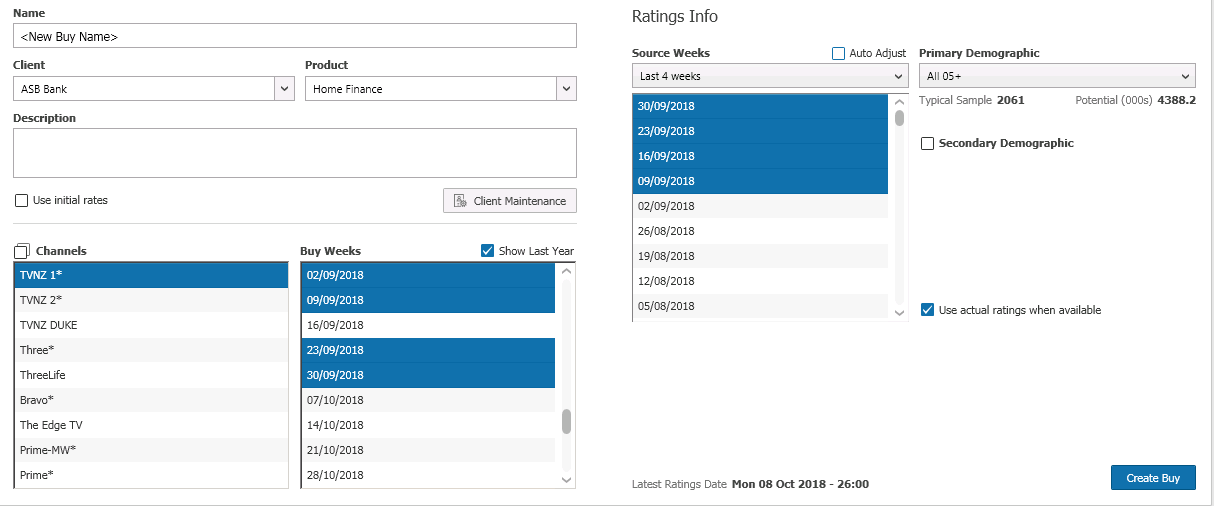Select source week 16/09/2018
This screenshot has height=506, width=1214.
coord(760,156)
